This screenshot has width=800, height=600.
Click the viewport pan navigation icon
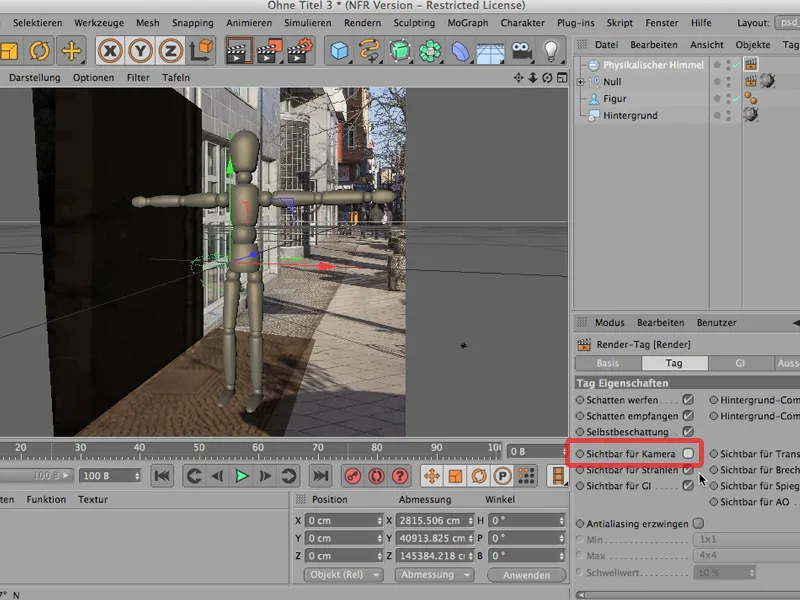tap(518, 78)
